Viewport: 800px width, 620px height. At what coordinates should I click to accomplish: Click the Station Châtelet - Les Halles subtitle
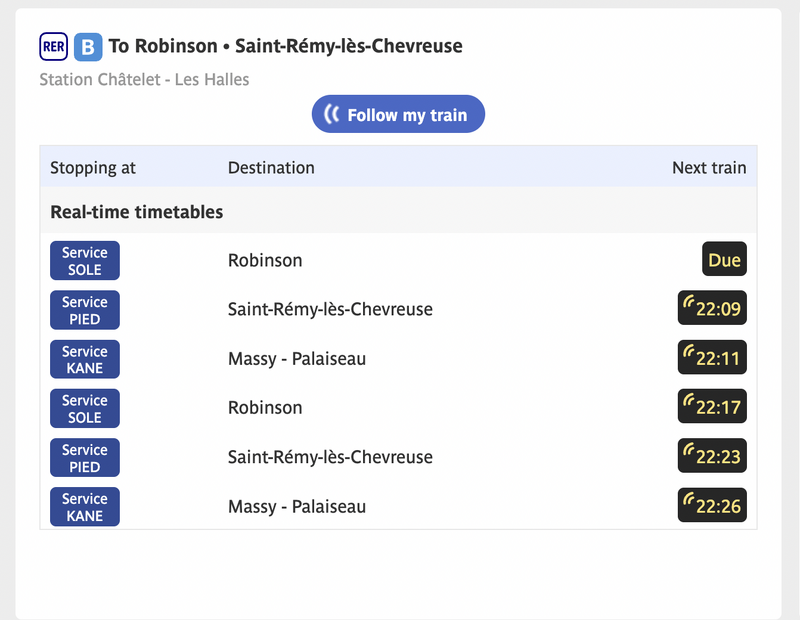pyautogui.click(x=144, y=79)
